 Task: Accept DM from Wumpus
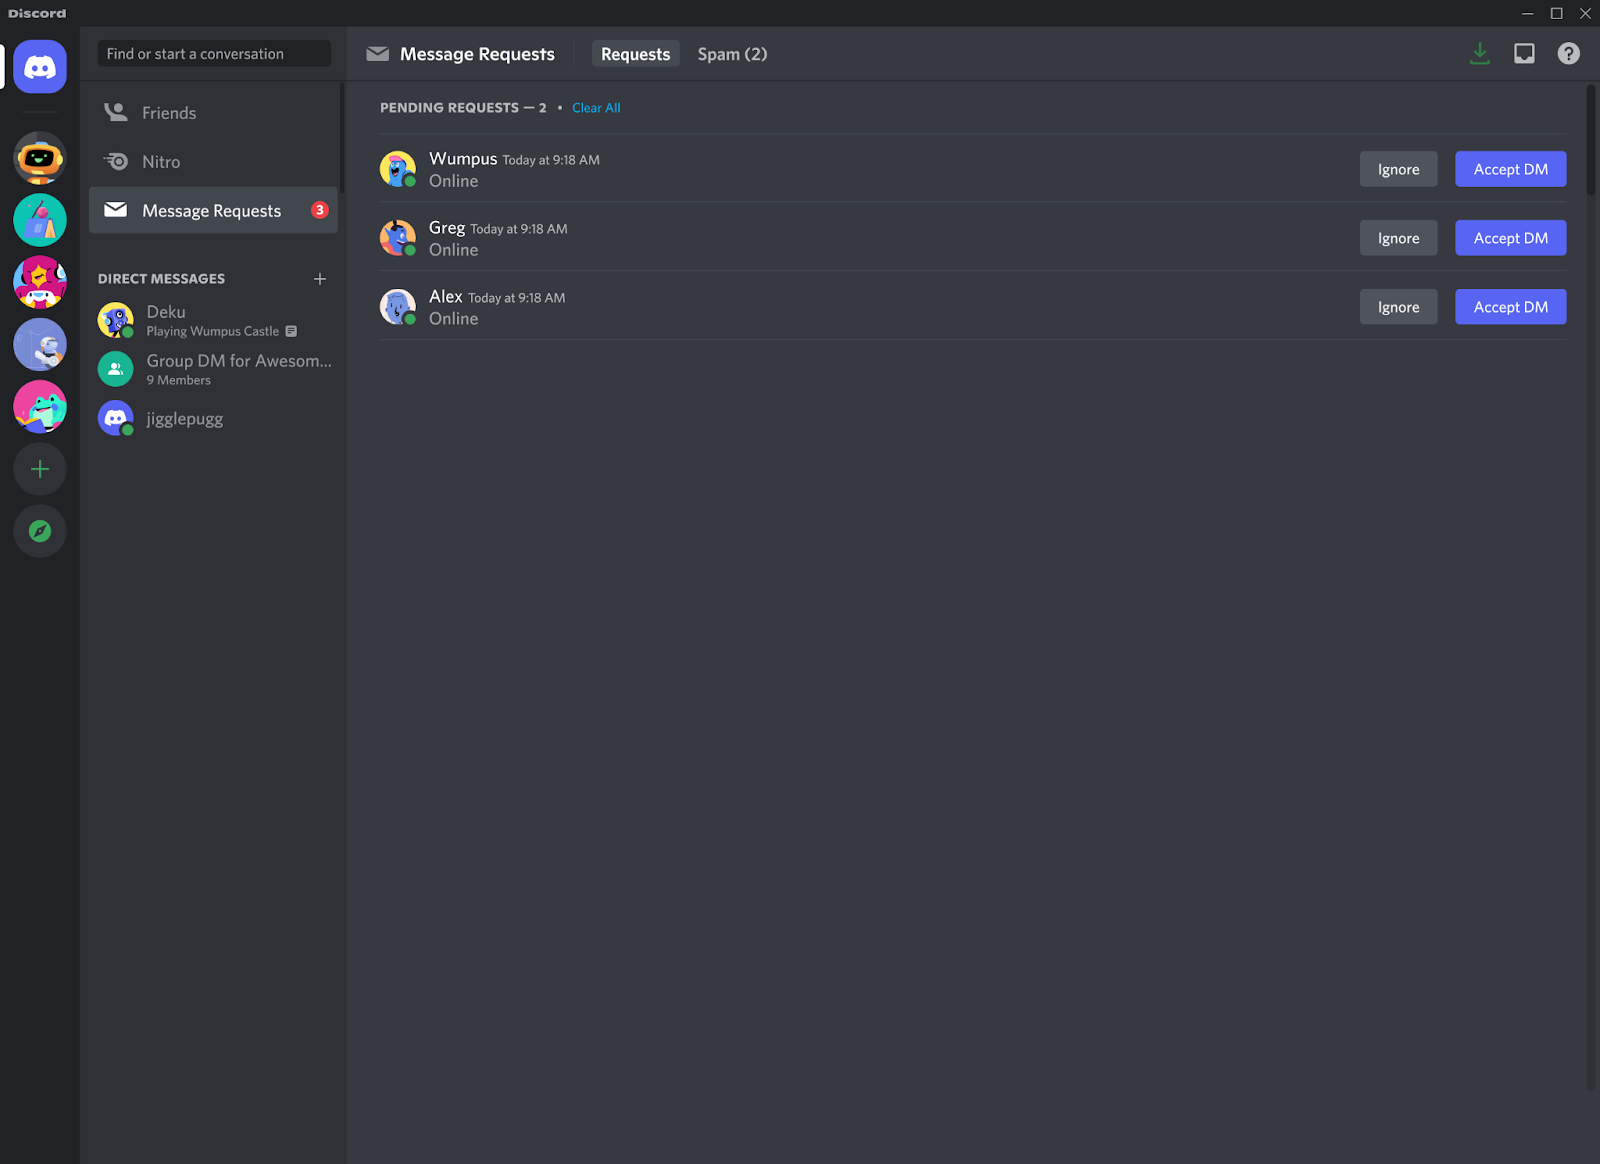pos(1510,169)
